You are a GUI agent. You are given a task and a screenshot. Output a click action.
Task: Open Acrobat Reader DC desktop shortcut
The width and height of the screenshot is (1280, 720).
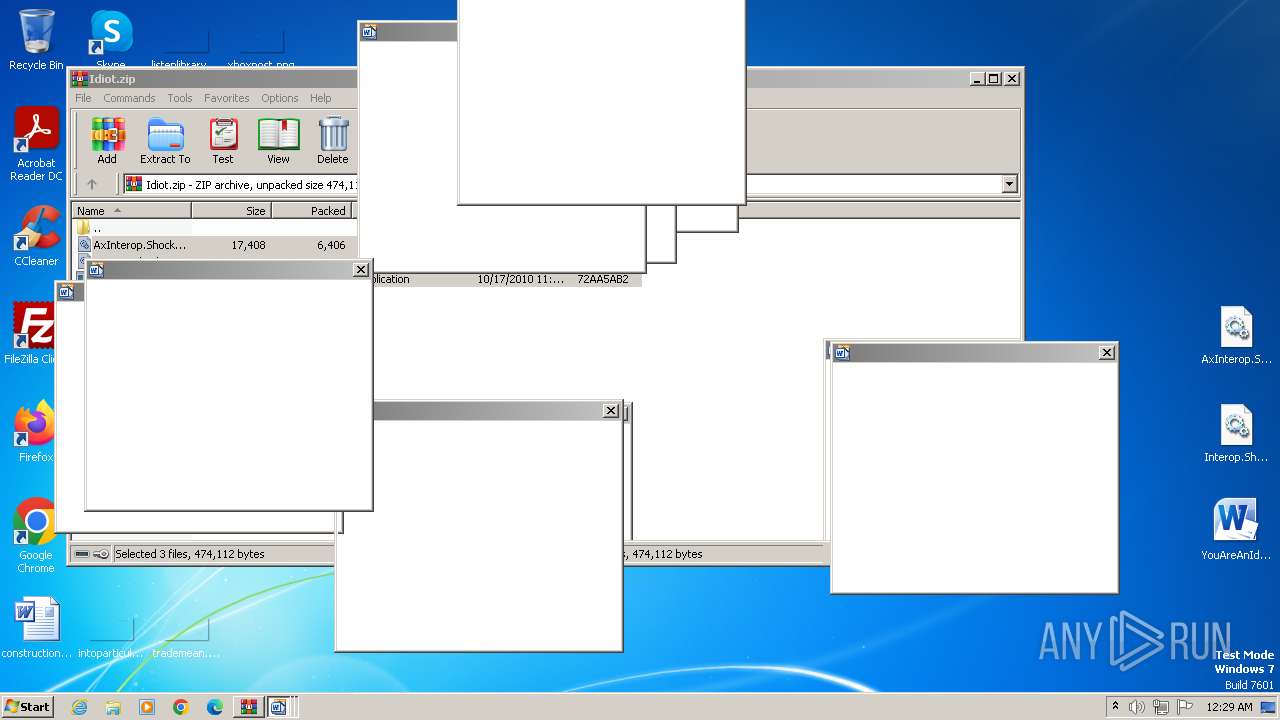tap(36, 144)
